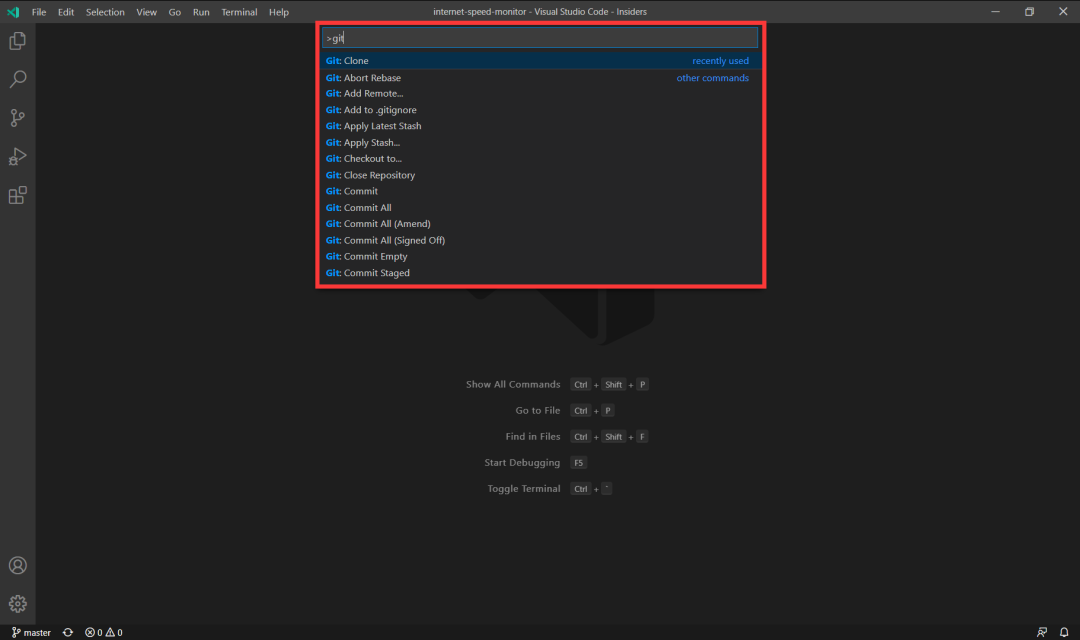Open the Edit menu
Screen dimensions: 1080x640
tap(65, 12)
